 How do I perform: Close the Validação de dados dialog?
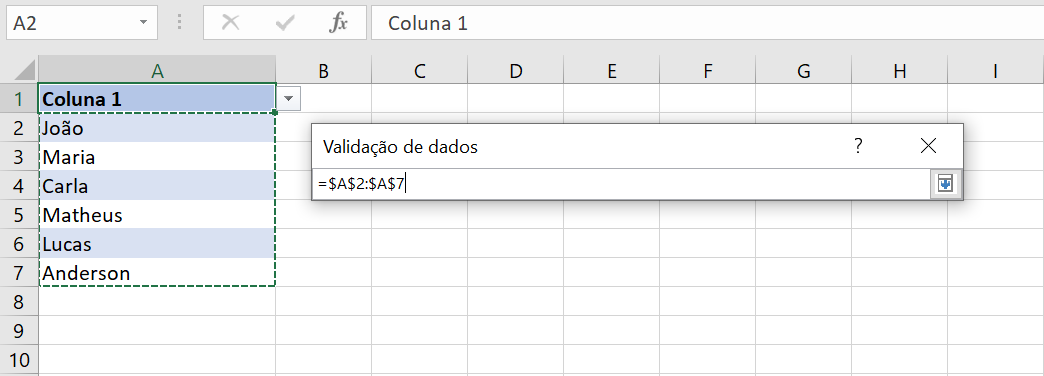point(928,146)
